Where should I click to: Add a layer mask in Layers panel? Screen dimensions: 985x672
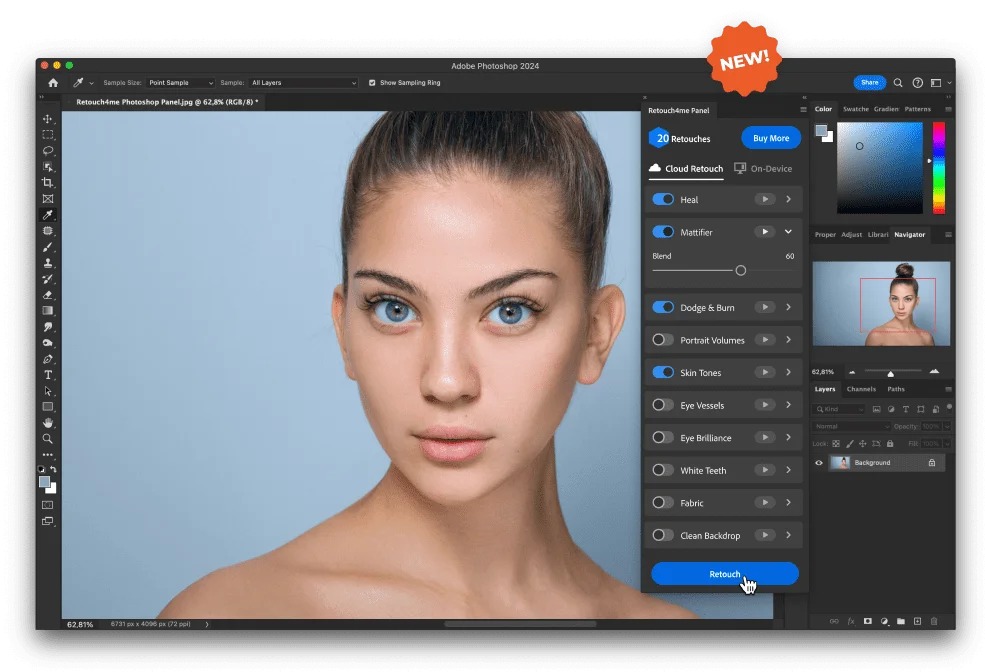point(868,621)
